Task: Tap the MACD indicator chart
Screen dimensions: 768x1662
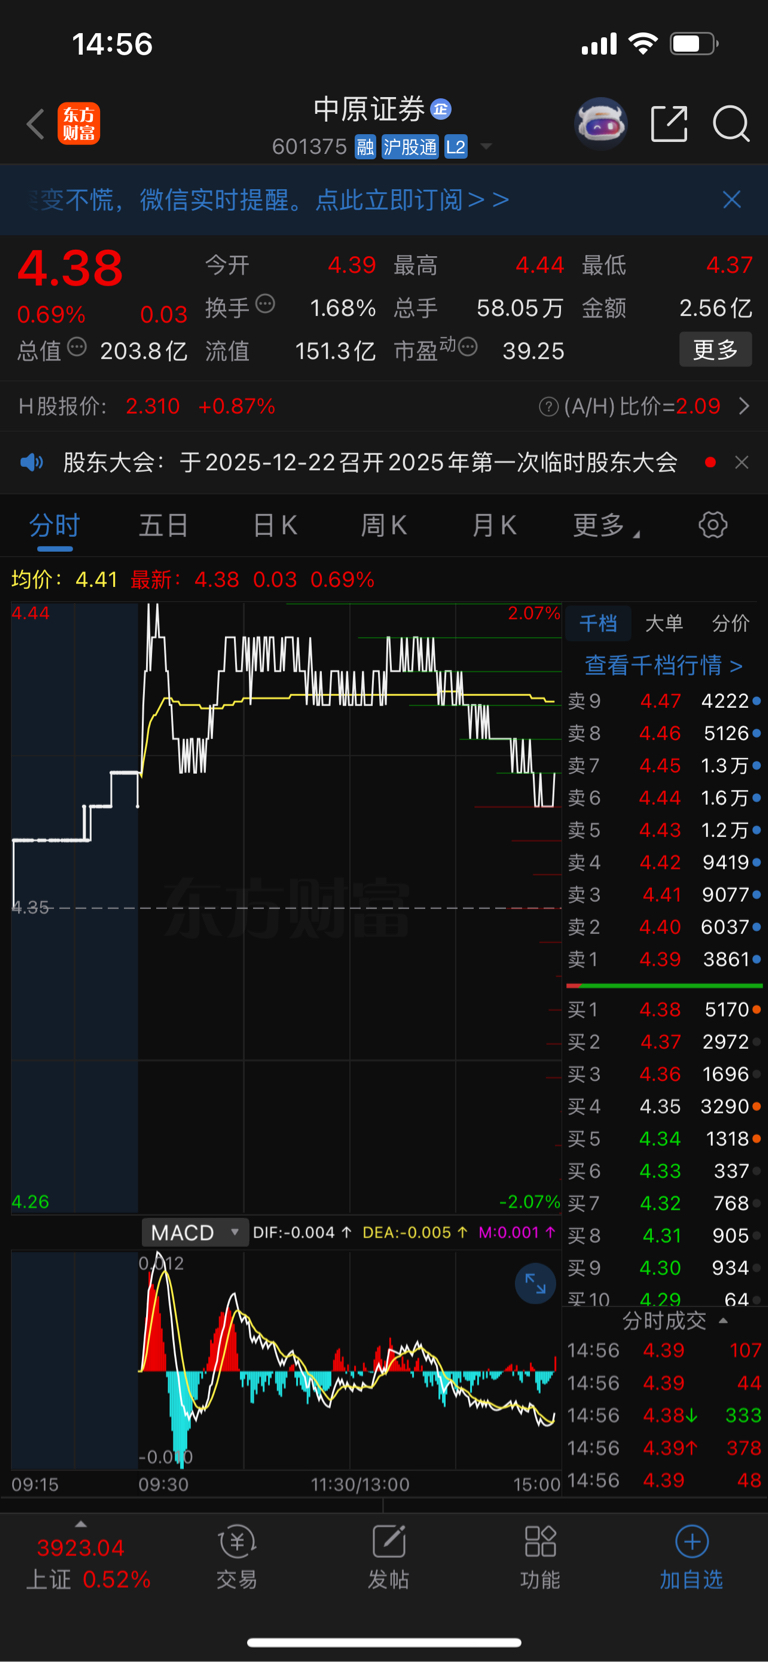Action: [x=286, y=1360]
